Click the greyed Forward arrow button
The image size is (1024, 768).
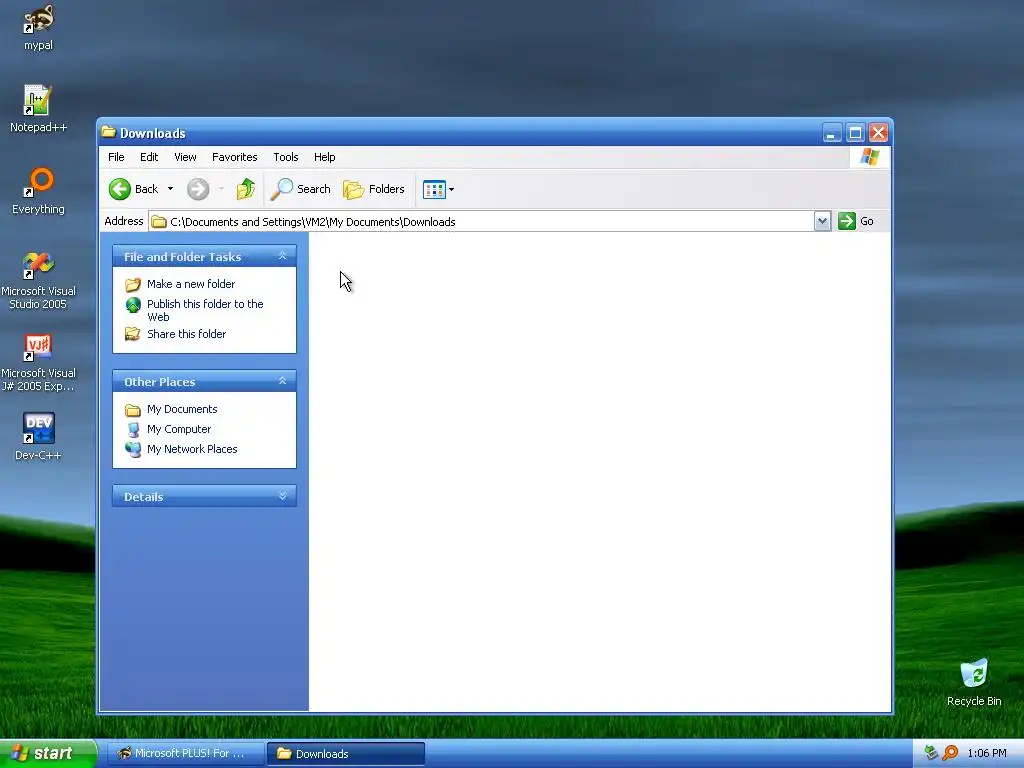[198, 189]
